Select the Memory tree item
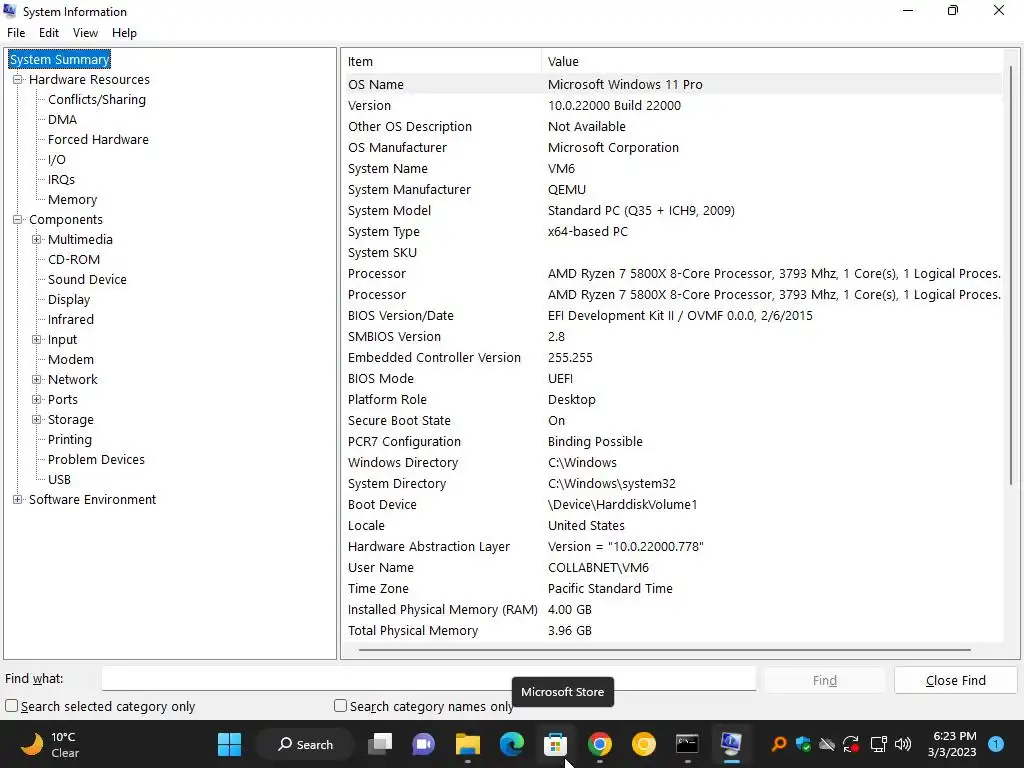This screenshot has height=768, width=1024. [x=72, y=200]
